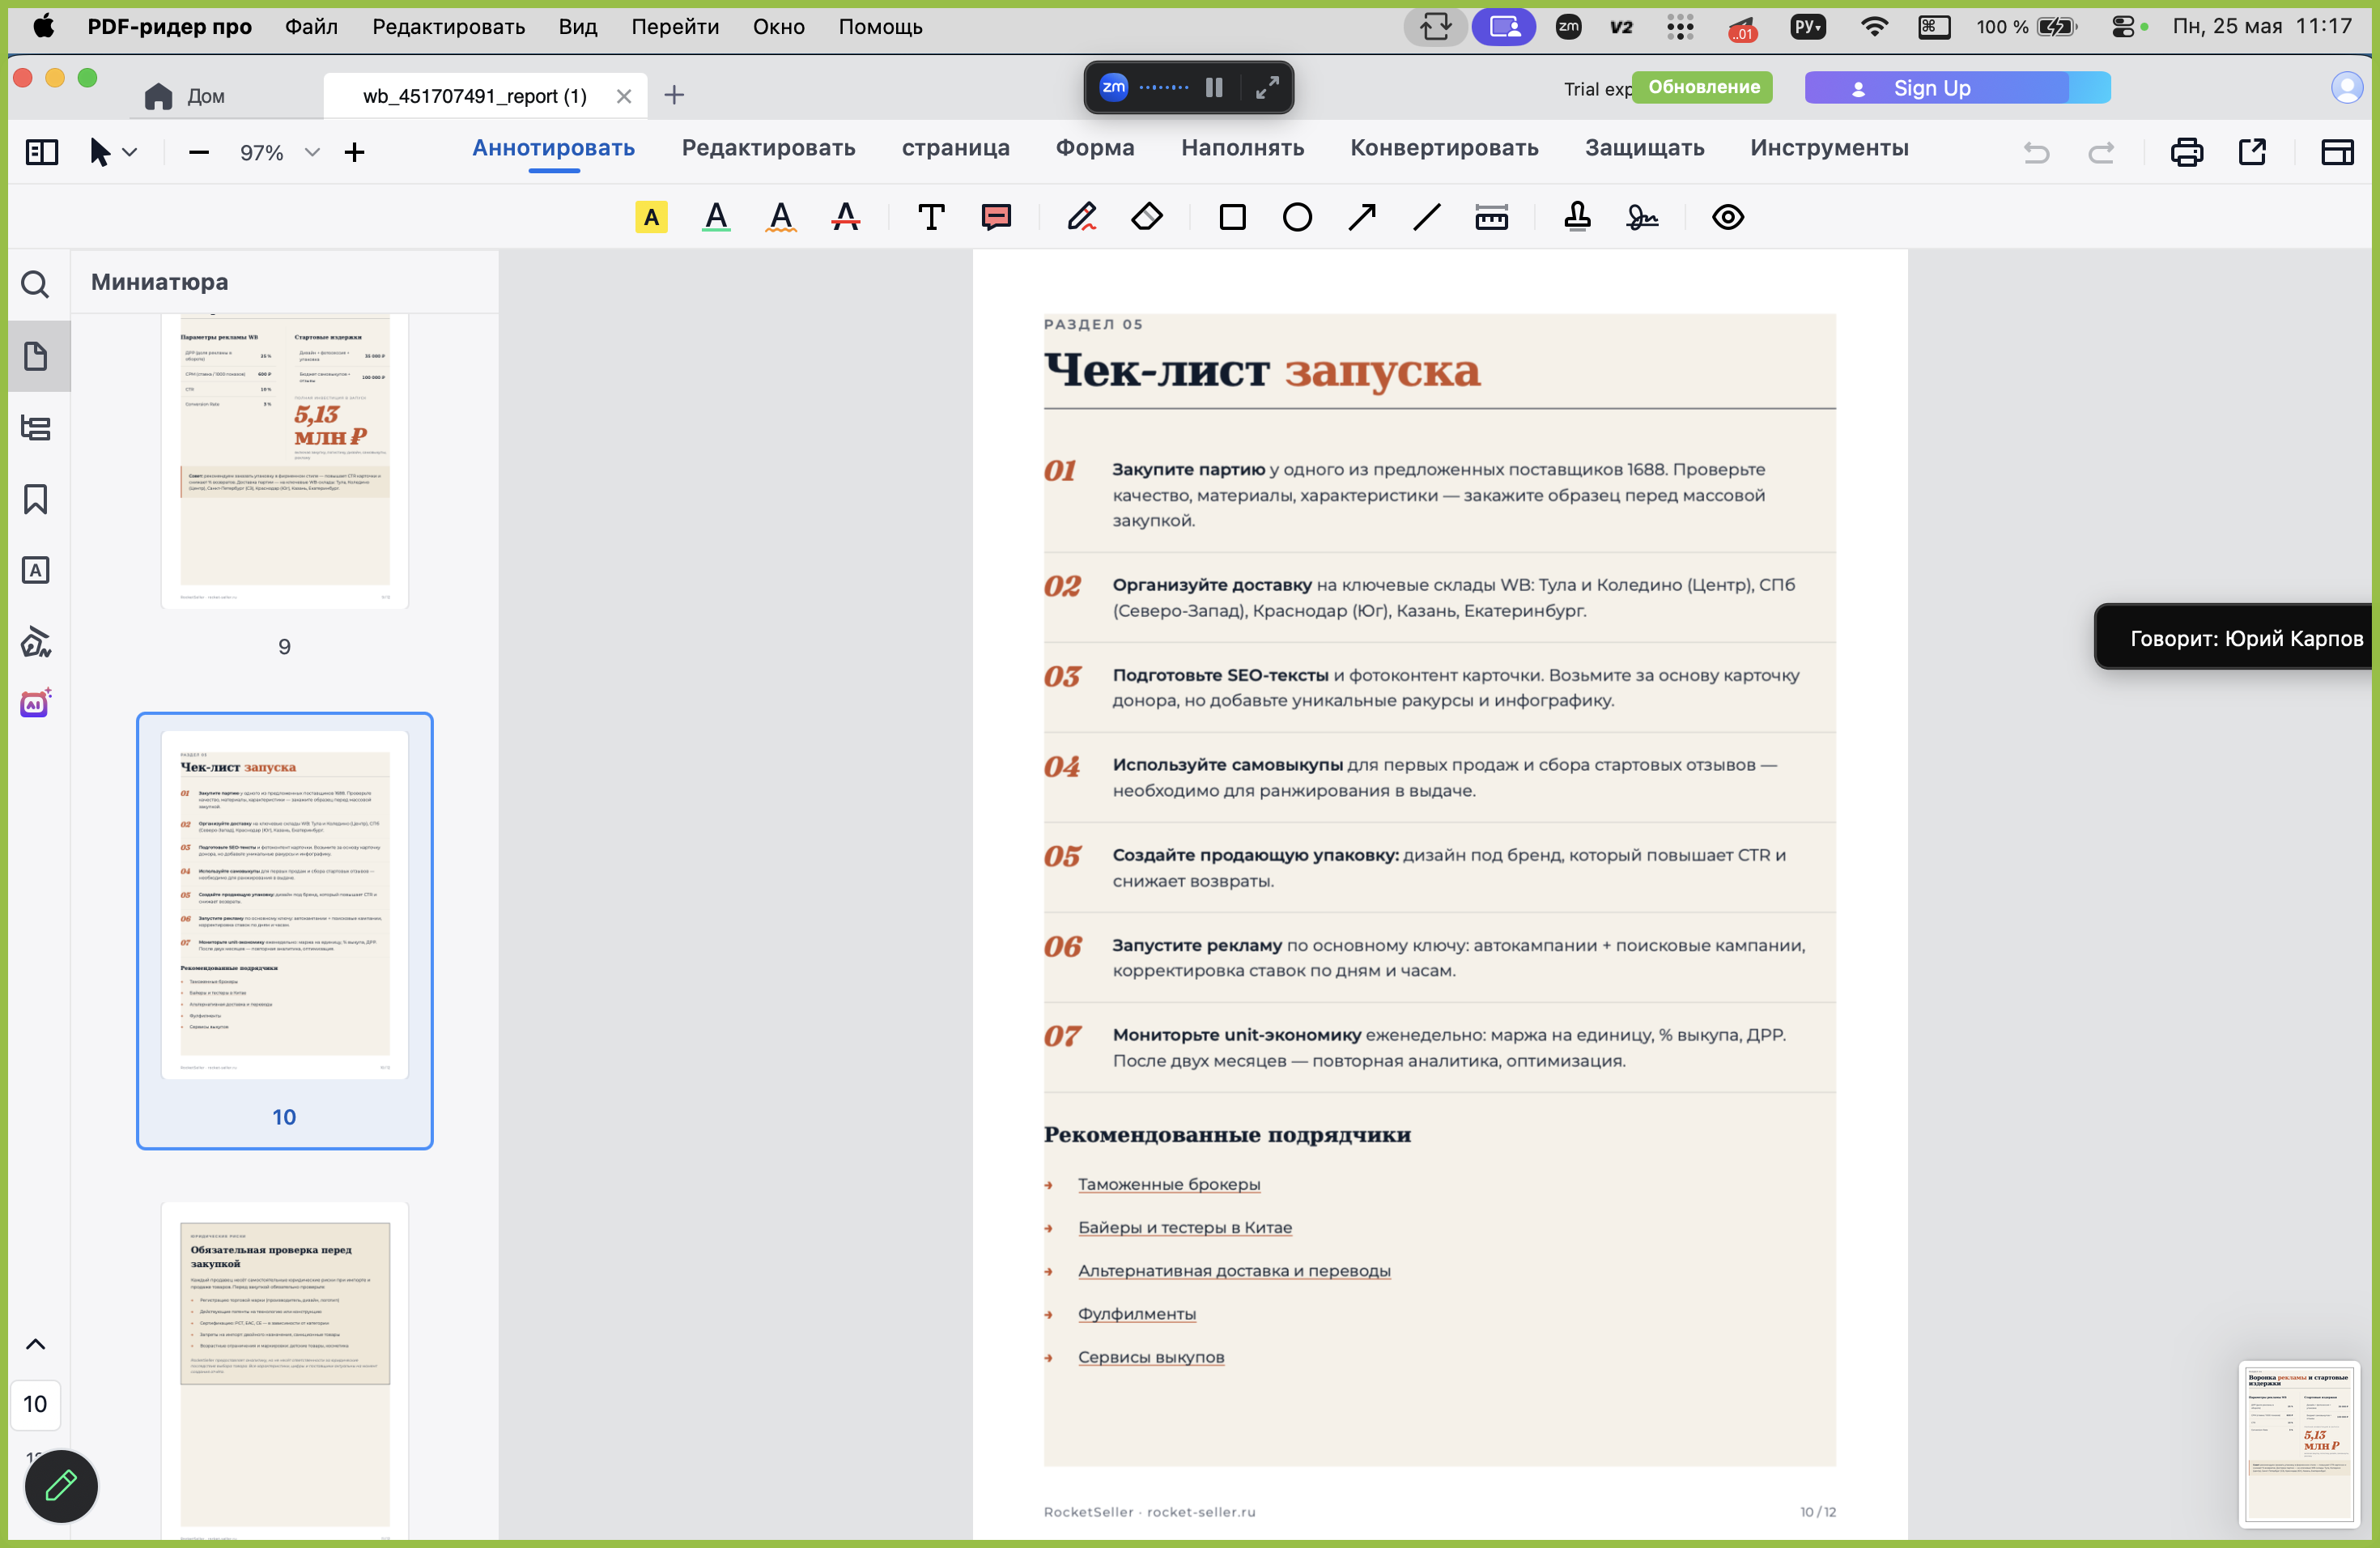Viewport: 2380px width, 1548px height.
Task: Select the straight line tool
Action: tap(1427, 217)
